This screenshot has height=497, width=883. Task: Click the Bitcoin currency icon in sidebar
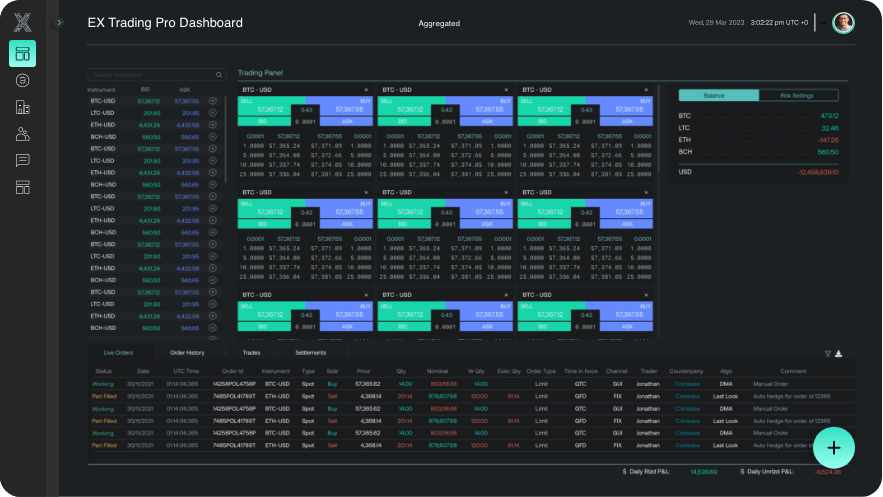[22, 80]
